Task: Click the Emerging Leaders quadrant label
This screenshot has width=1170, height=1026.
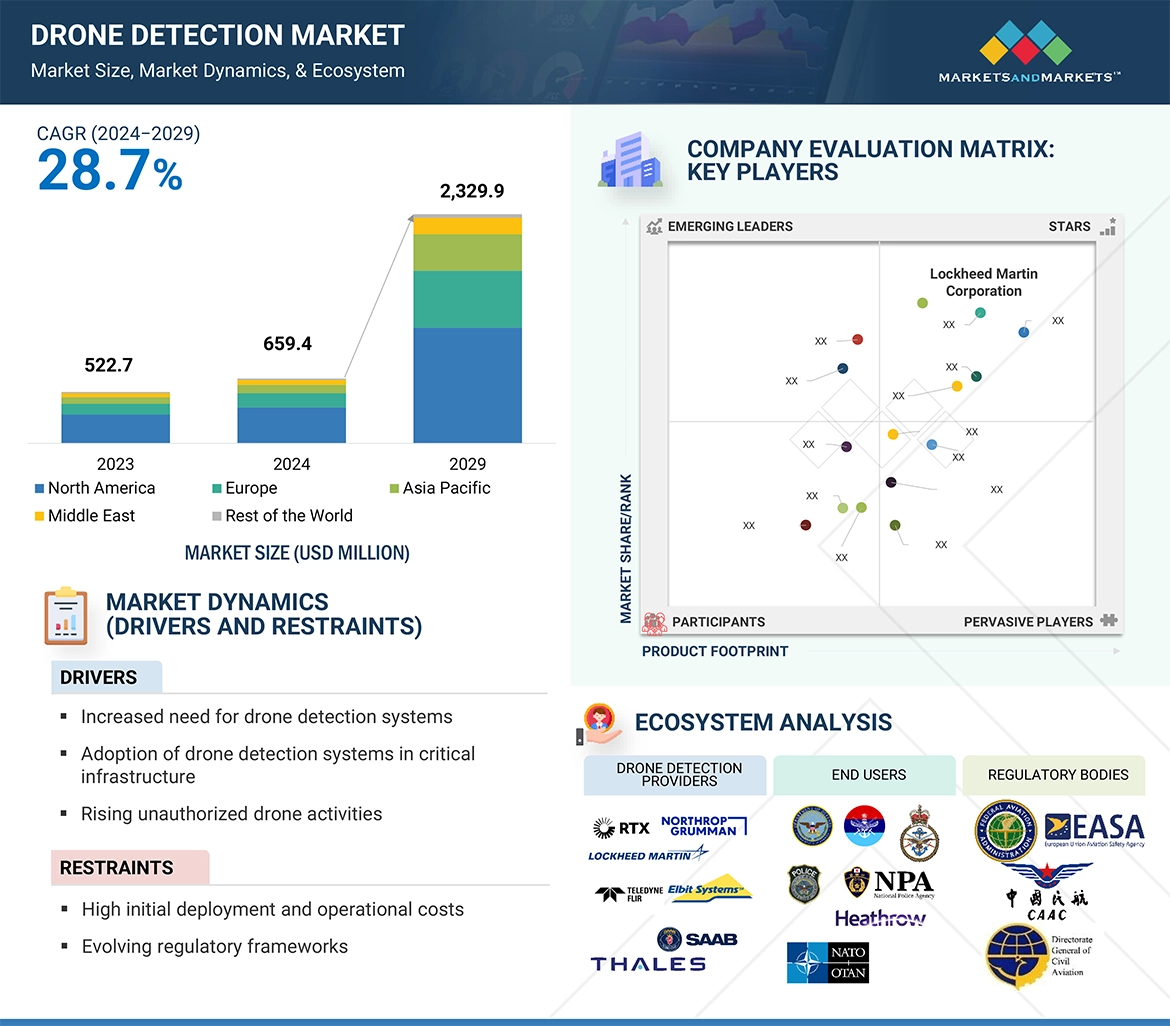Action: click(729, 227)
